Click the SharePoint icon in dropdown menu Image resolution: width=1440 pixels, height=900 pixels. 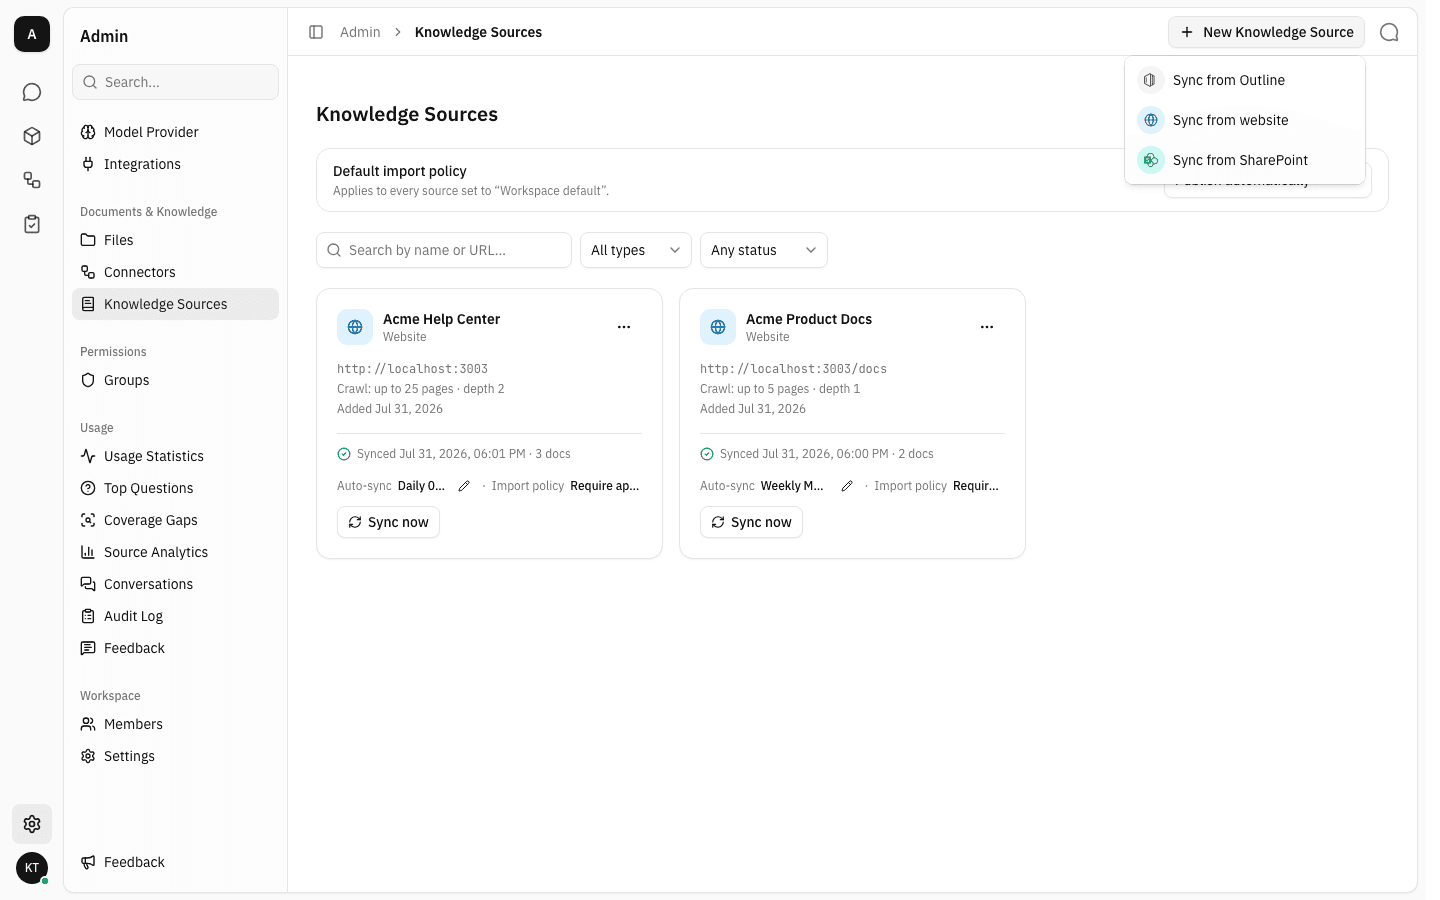coord(1151,160)
